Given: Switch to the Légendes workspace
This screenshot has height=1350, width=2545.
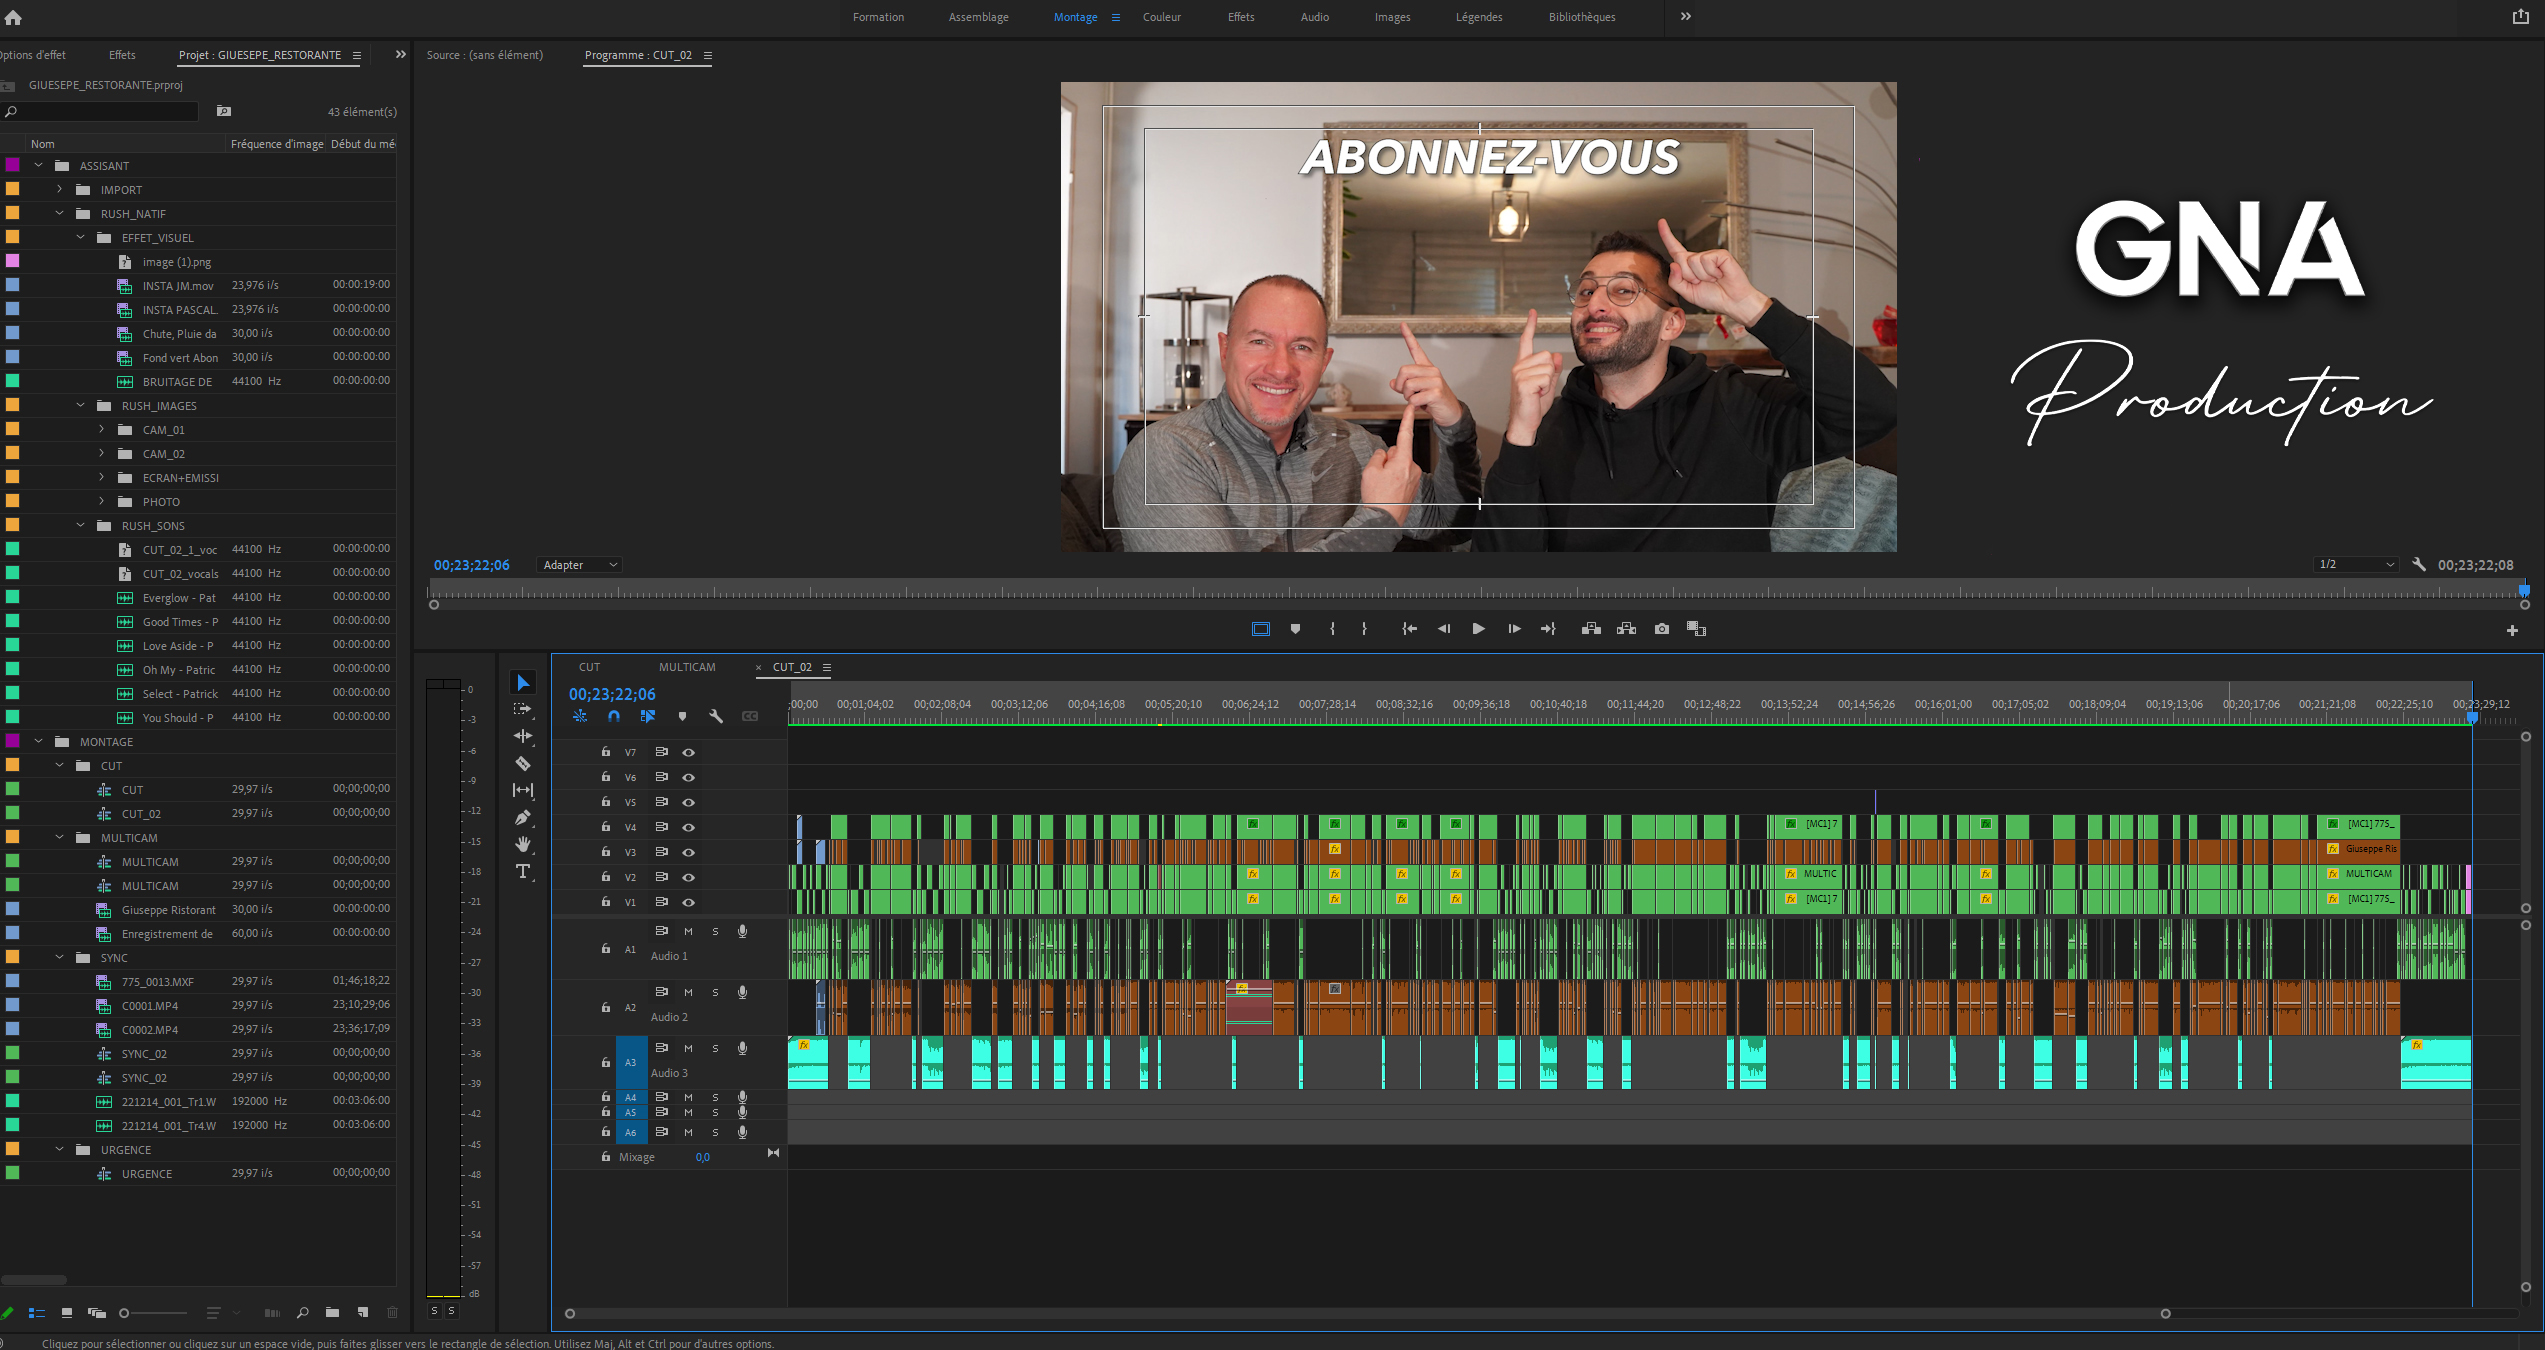Looking at the screenshot, I should coord(1479,17).
